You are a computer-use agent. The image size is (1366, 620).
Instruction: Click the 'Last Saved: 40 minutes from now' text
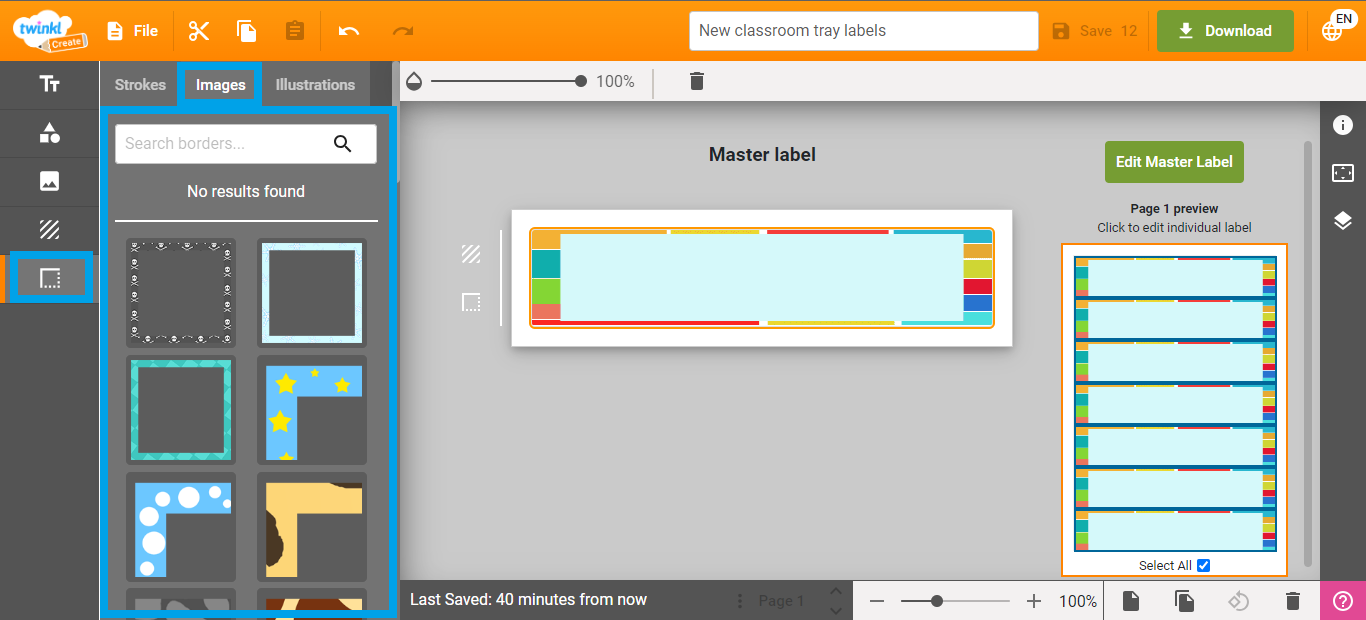tap(528, 600)
